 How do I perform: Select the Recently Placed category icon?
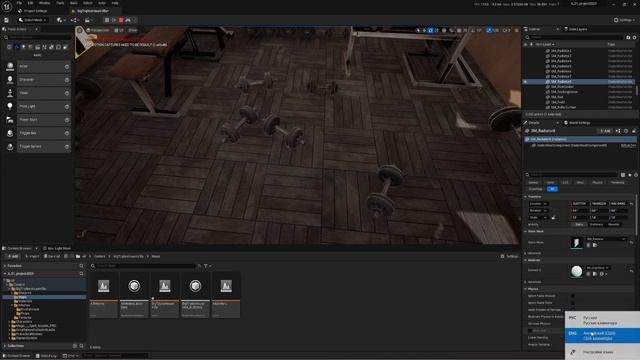click(9, 47)
